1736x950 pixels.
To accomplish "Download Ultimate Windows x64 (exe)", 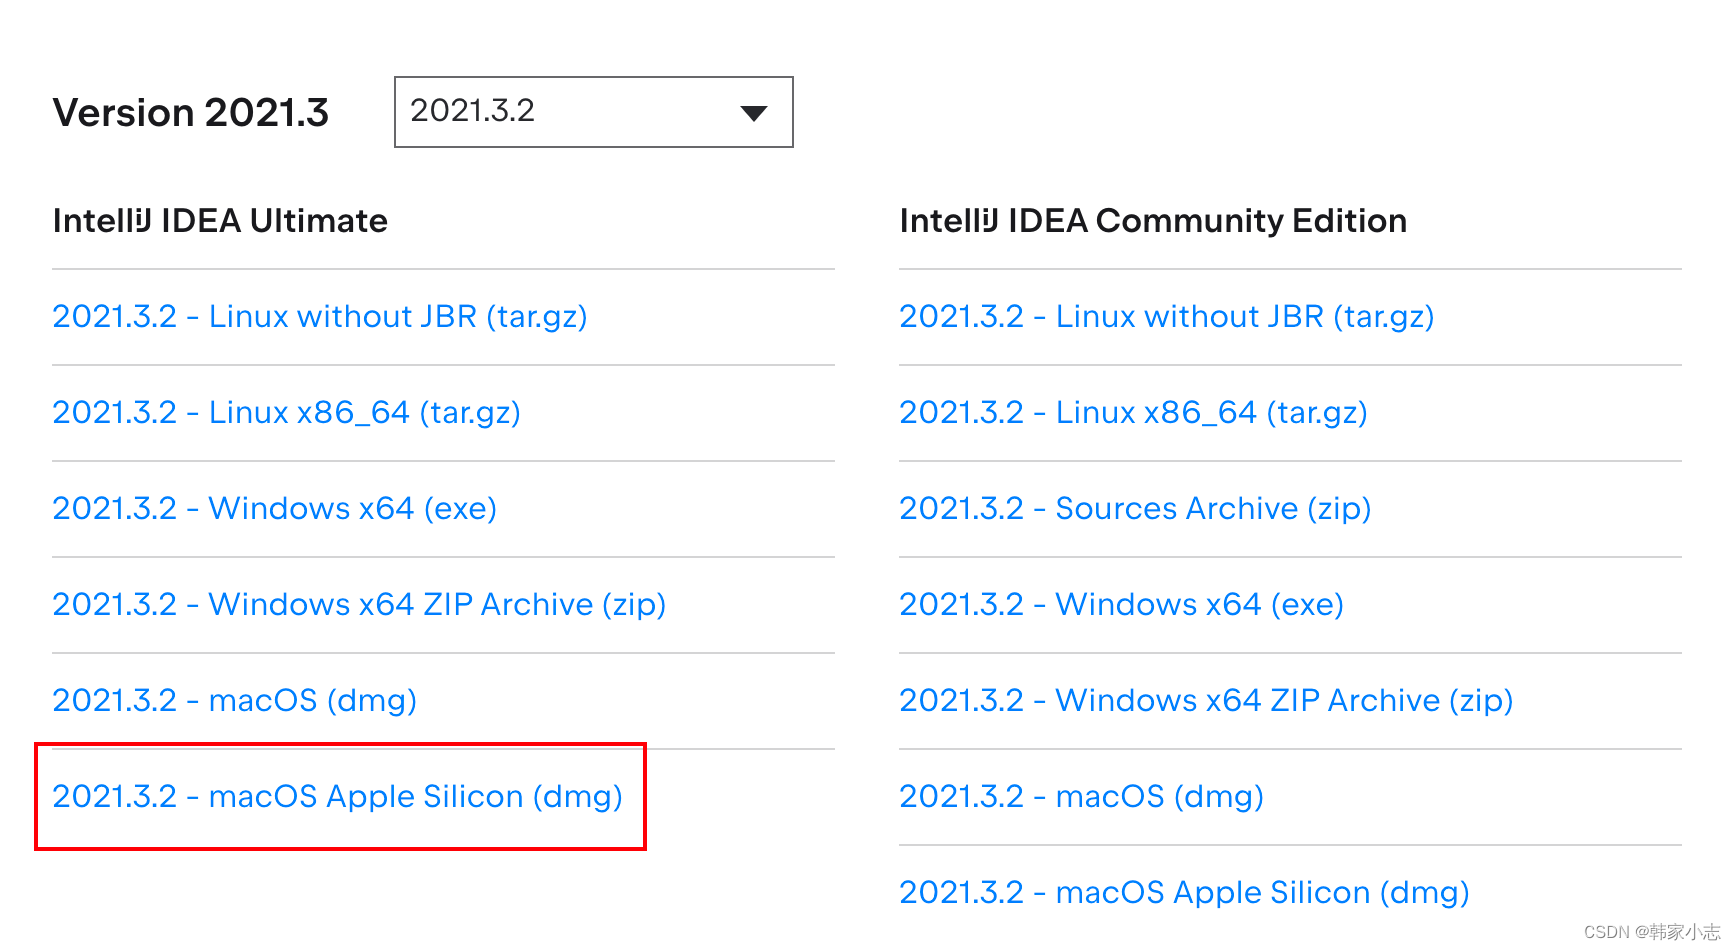I will 275,509.
